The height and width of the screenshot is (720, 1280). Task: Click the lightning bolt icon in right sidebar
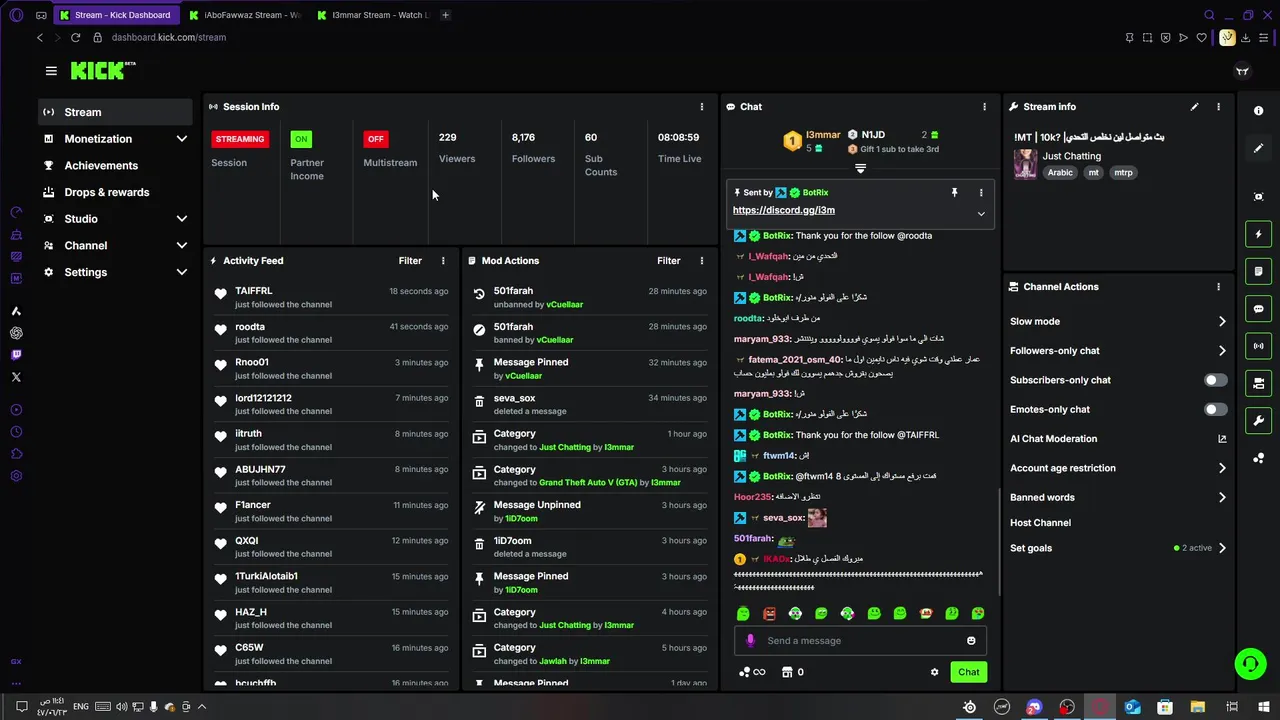pyautogui.click(x=1258, y=234)
